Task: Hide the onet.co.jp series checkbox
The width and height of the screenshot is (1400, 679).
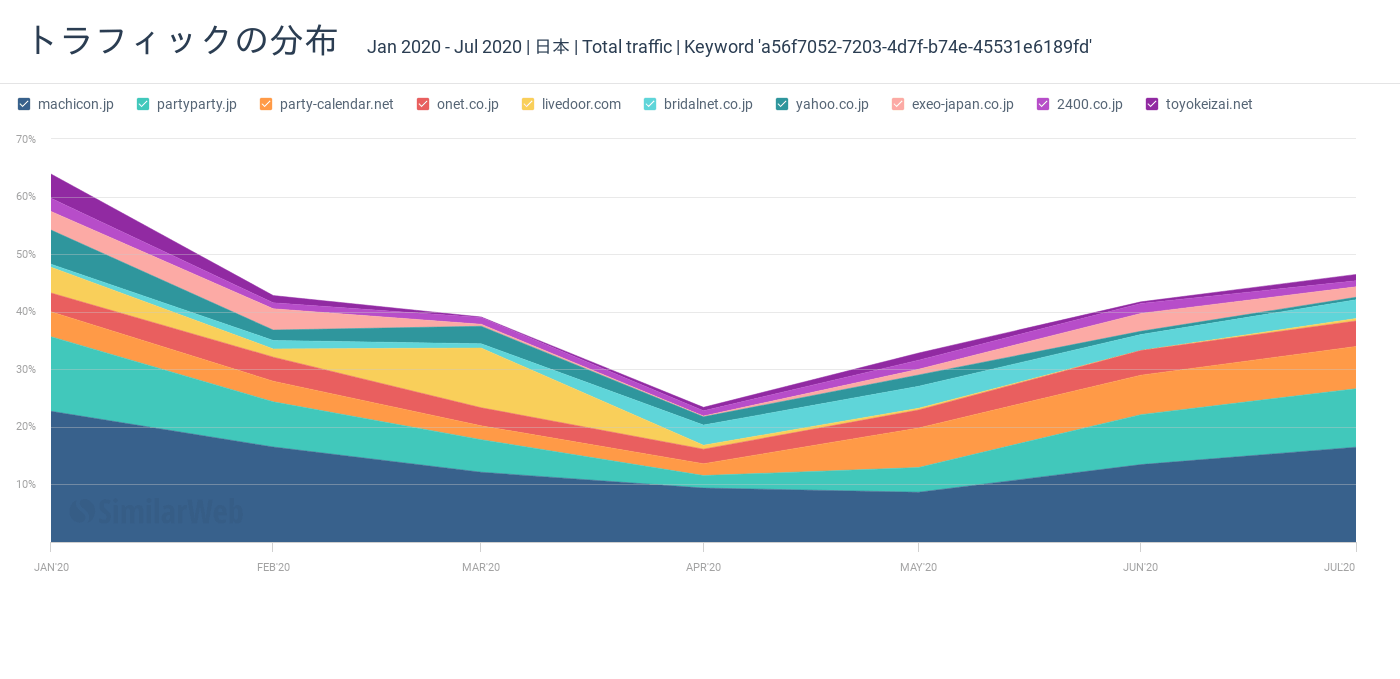Action: pos(423,104)
